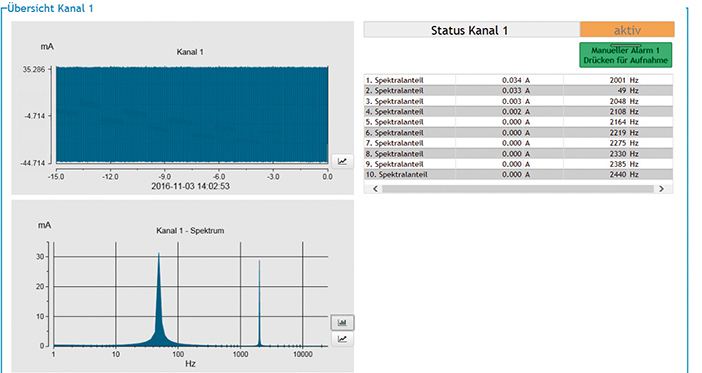Switch spectrum plot to line chart view
Screen dimensions: 702x373
(342, 339)
